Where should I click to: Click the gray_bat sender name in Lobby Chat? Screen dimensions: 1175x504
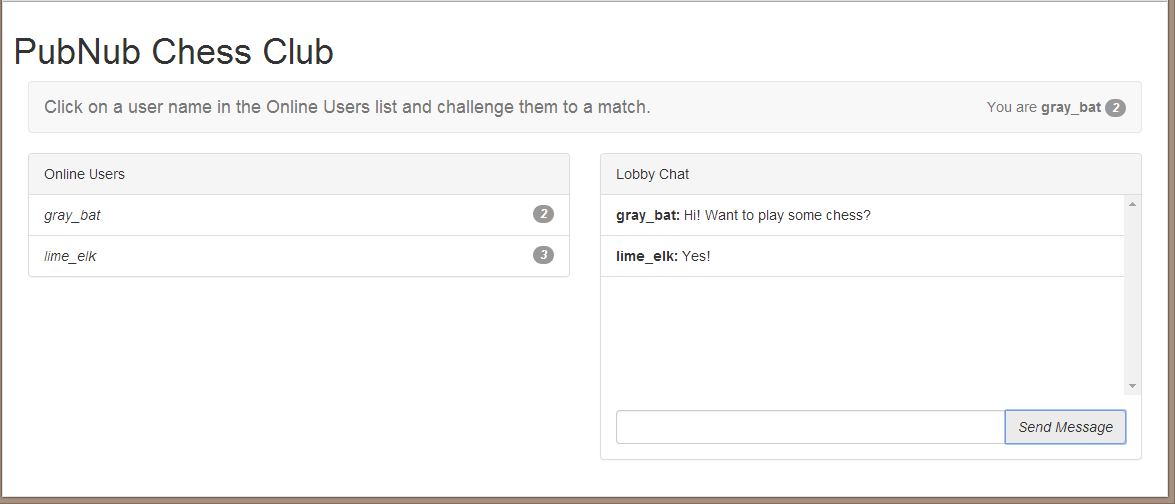(647, 215)
